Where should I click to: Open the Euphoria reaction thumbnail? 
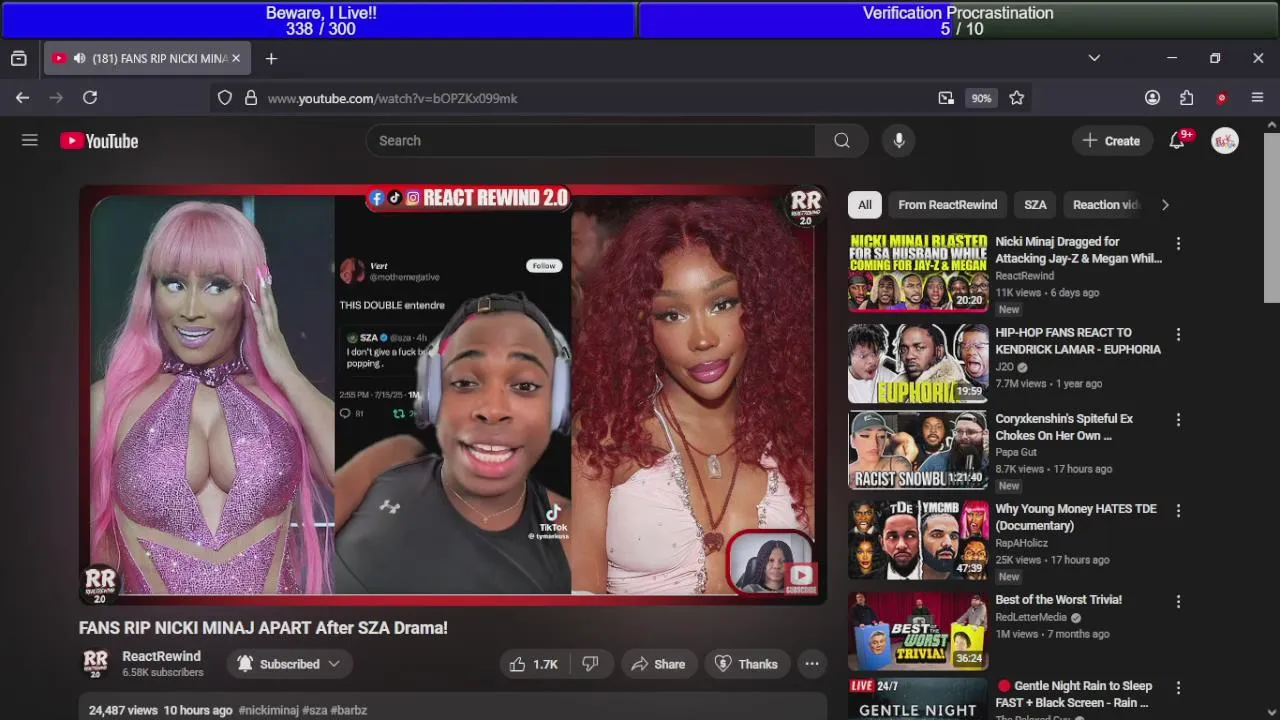click(918, 363)
